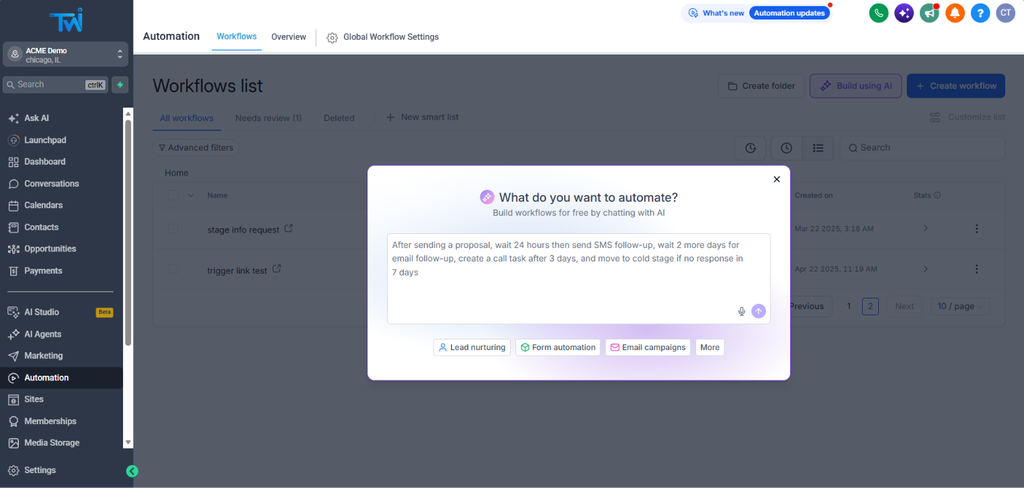Click New smart list
The width and height of the screenshot is (1024, 488).
click(x=422, y=118)
